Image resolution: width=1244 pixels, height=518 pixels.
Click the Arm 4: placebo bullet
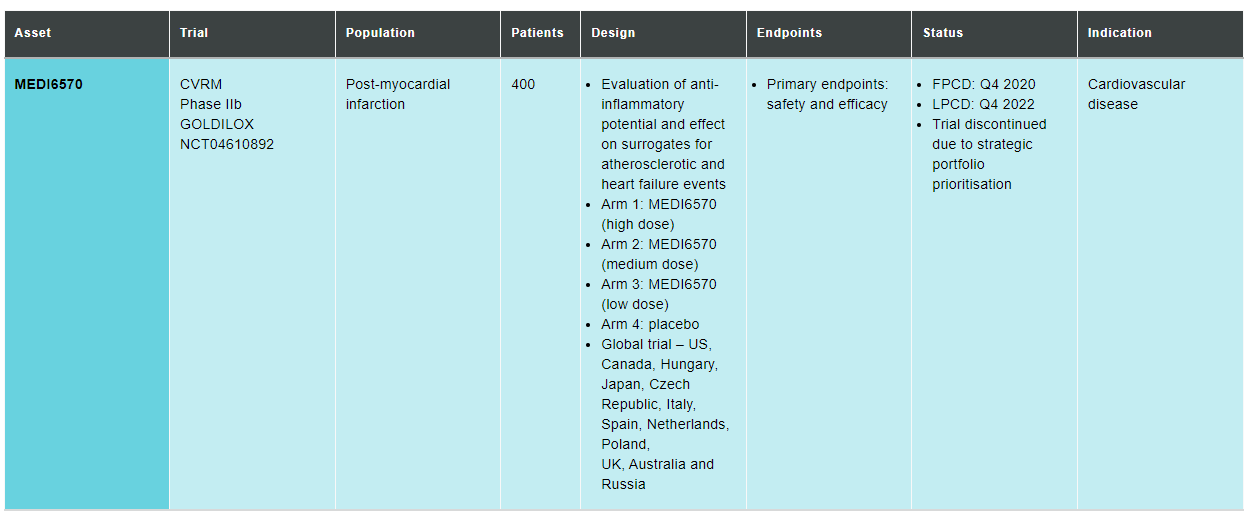650,324
